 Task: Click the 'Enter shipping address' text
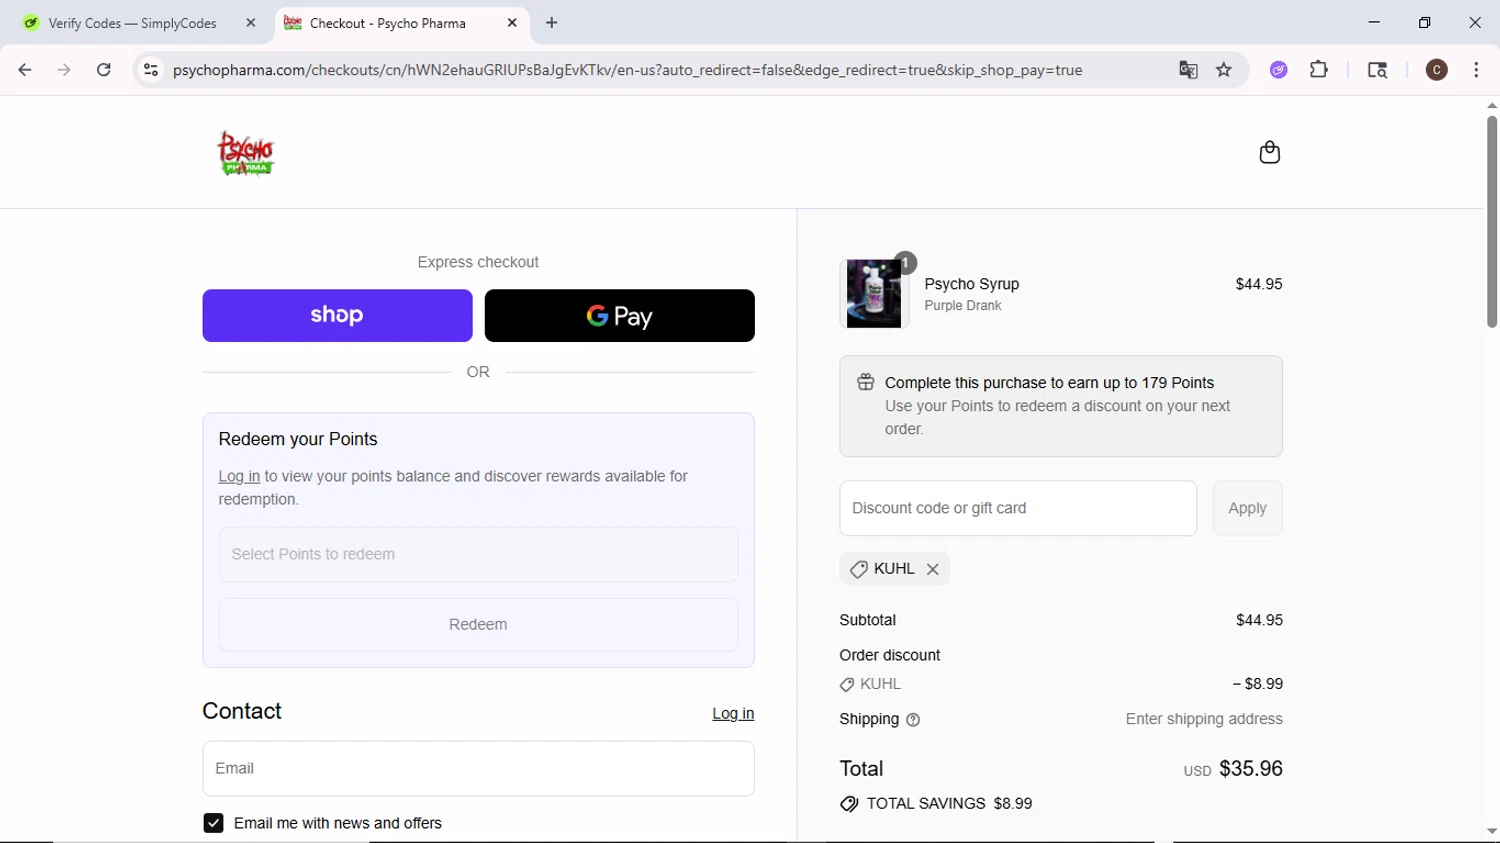pyautogui.click(x=1204, y=719)
